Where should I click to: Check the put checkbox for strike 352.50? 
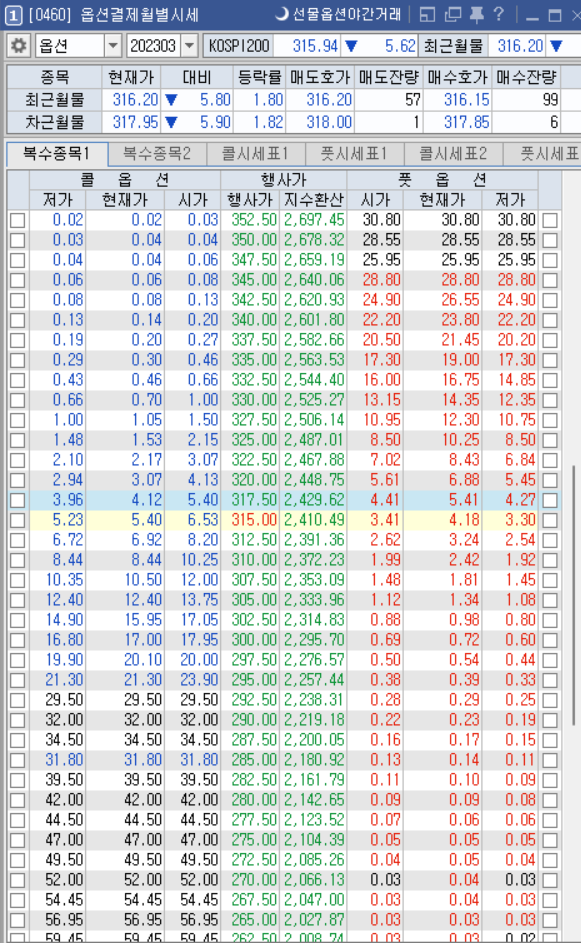point(550,220)
